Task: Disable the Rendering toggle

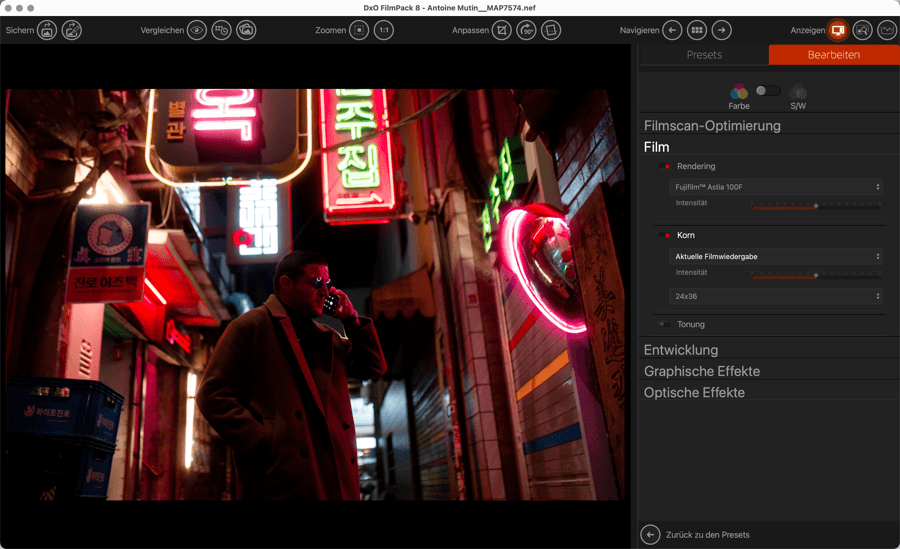Action: tap(665, 167)
